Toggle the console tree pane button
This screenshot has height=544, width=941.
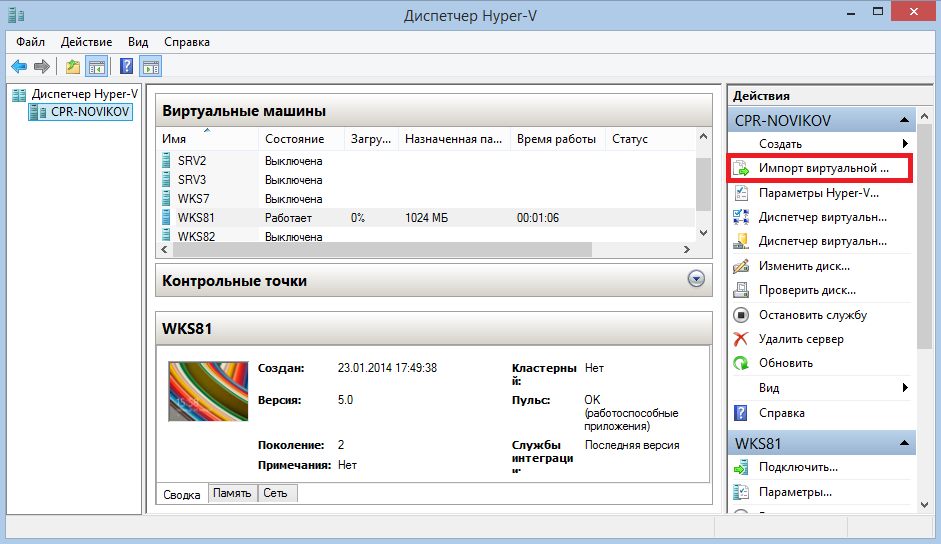point(97,67)
